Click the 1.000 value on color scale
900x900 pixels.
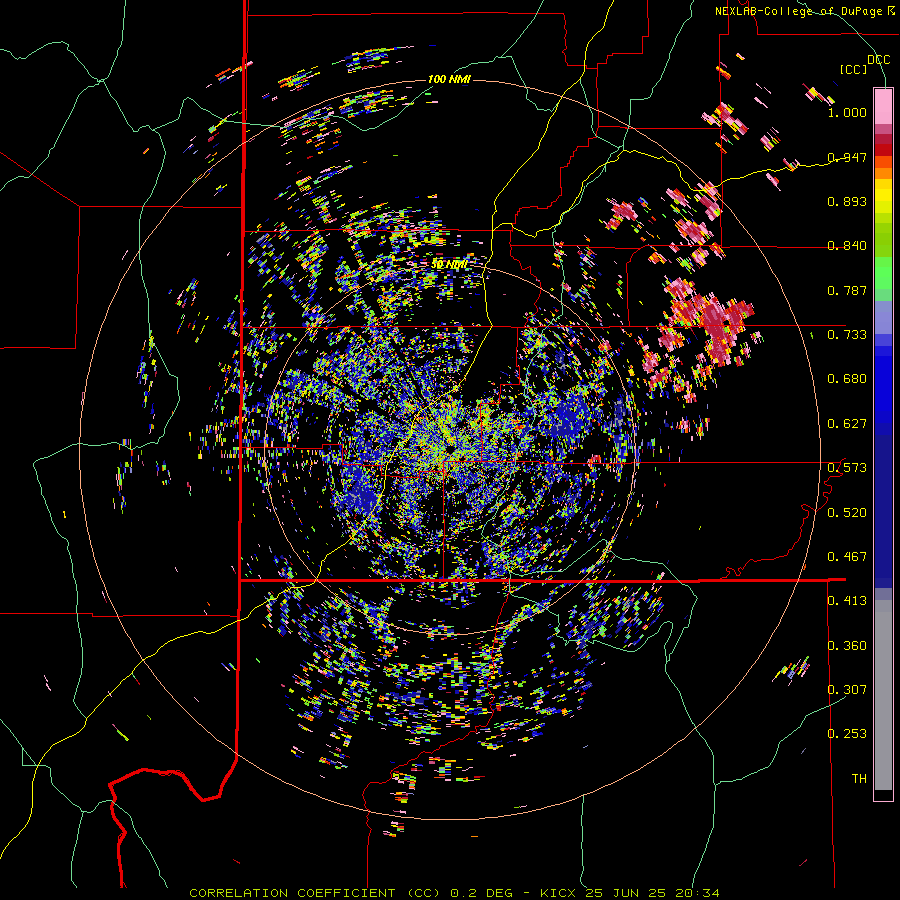[x=847, y=112]
